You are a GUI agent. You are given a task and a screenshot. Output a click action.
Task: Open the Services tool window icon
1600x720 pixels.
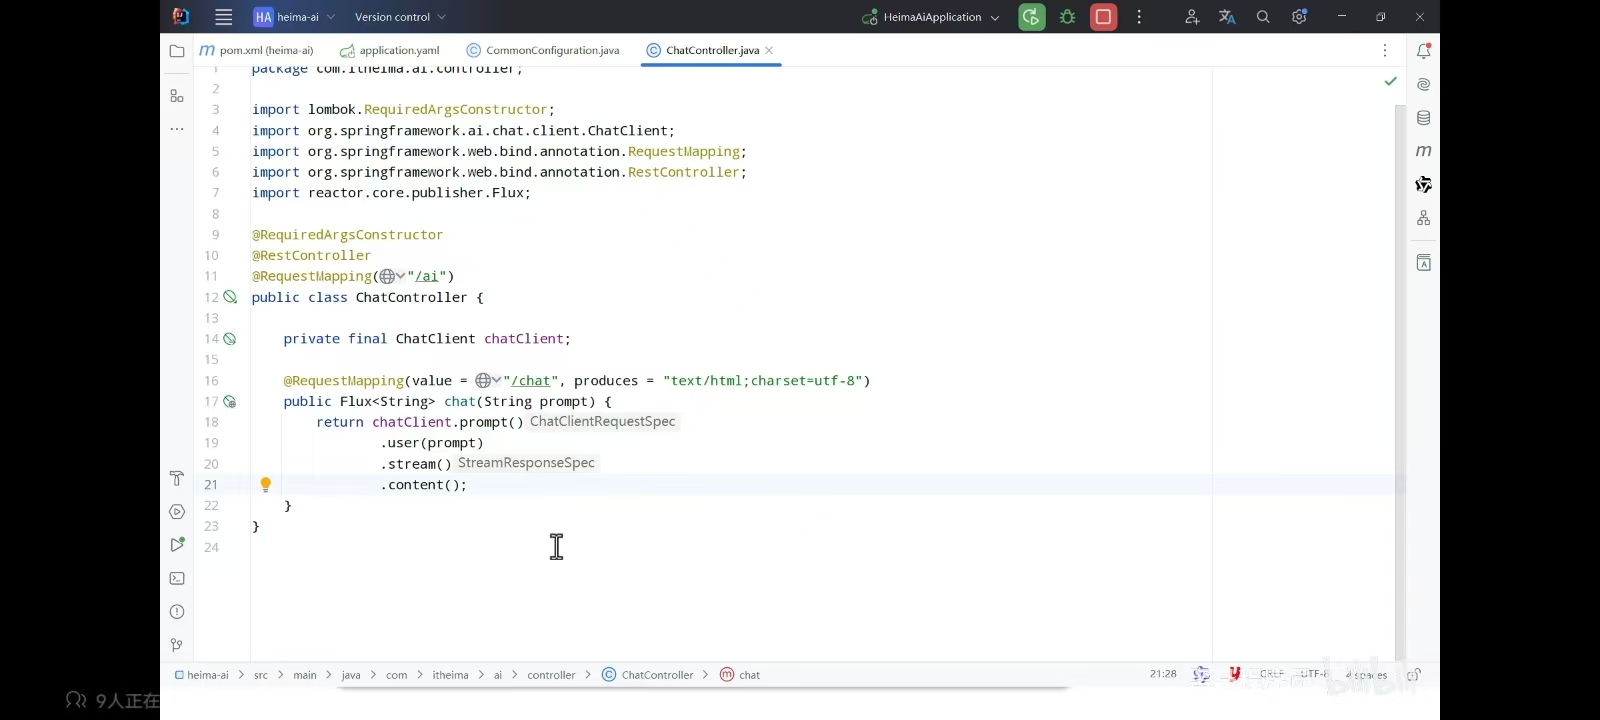click(x=177, y=512)
